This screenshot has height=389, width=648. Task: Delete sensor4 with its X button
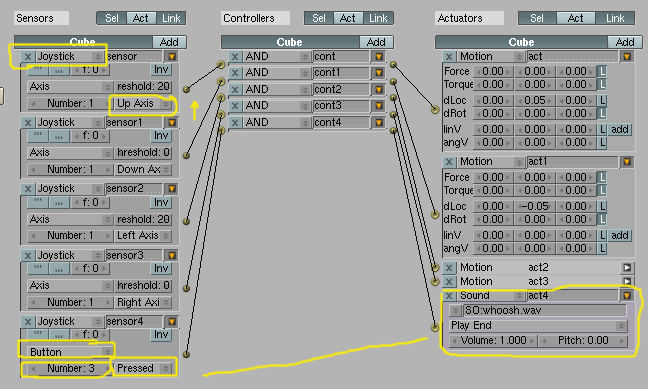28,322
